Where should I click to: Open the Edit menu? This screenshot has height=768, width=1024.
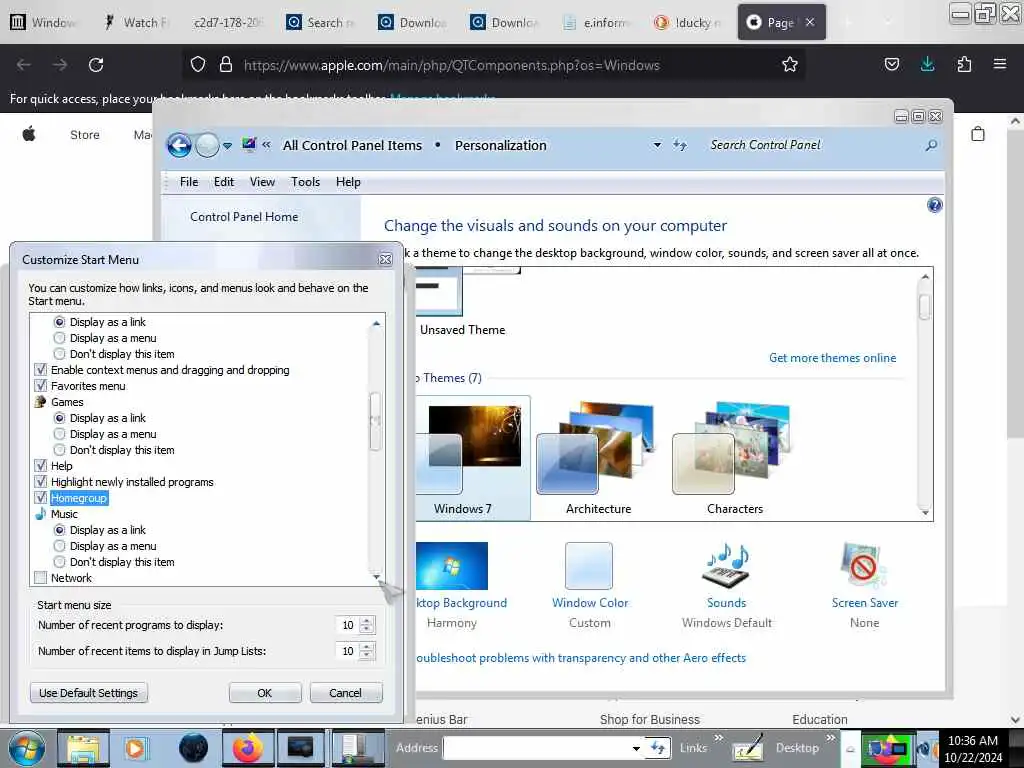pyautogui.click(x=223, y=182)
